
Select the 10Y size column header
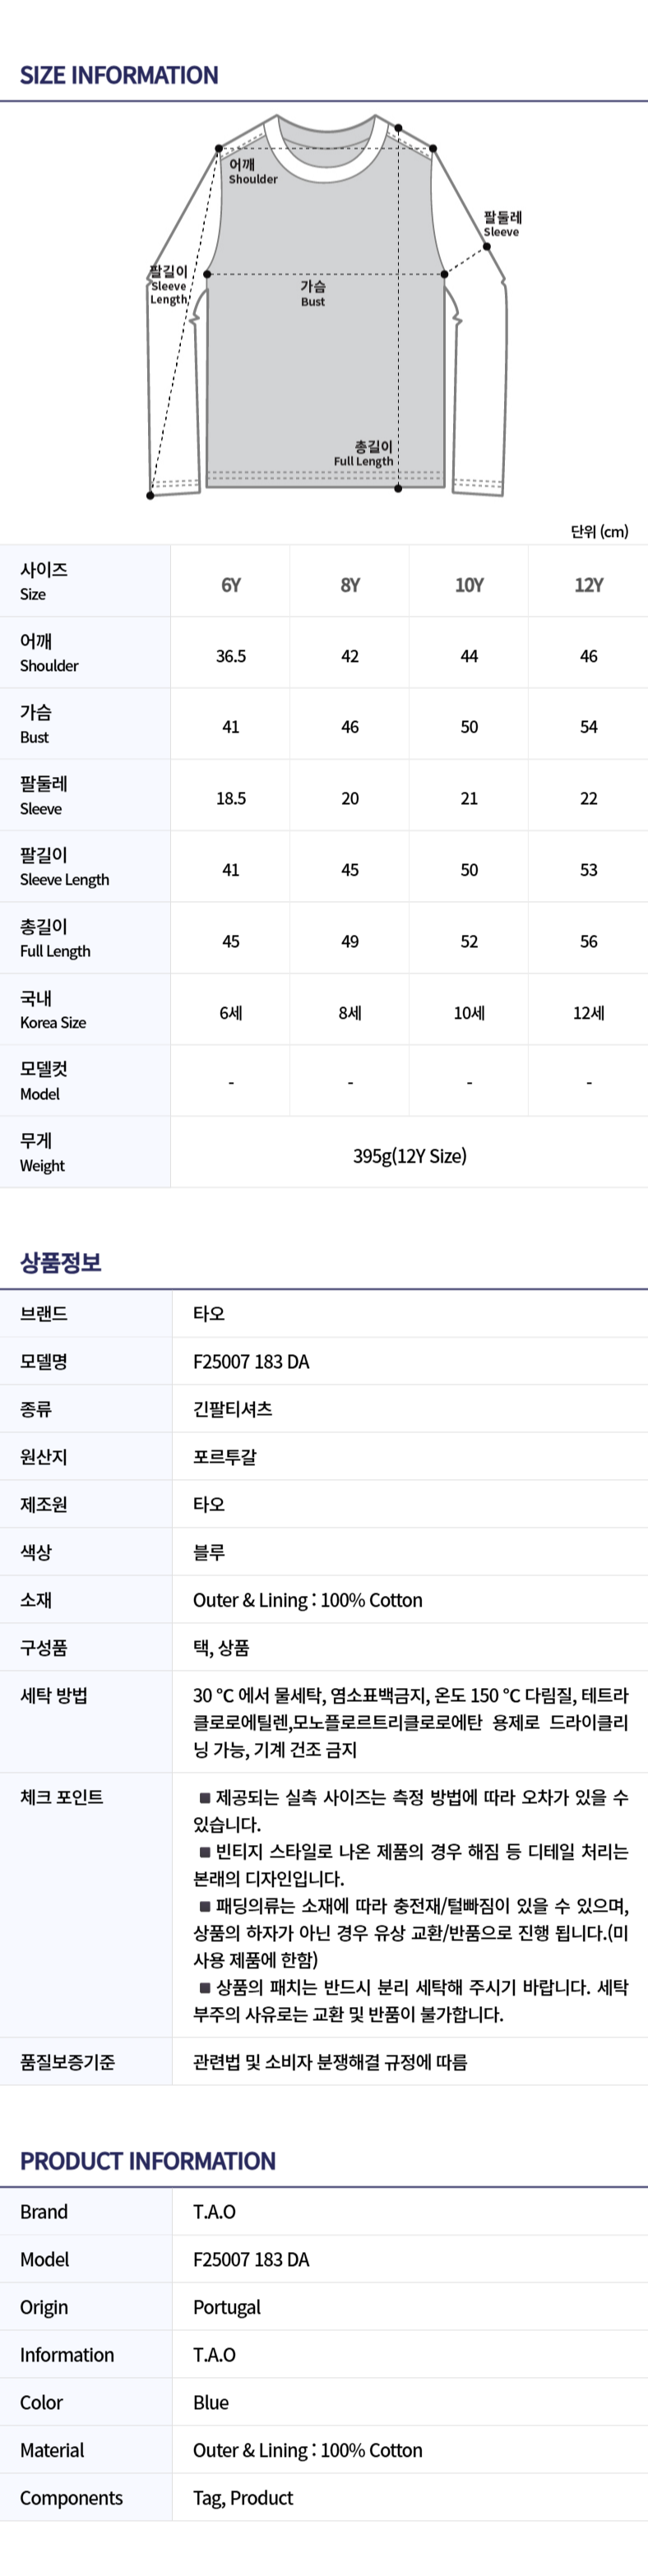click(469, 585)
